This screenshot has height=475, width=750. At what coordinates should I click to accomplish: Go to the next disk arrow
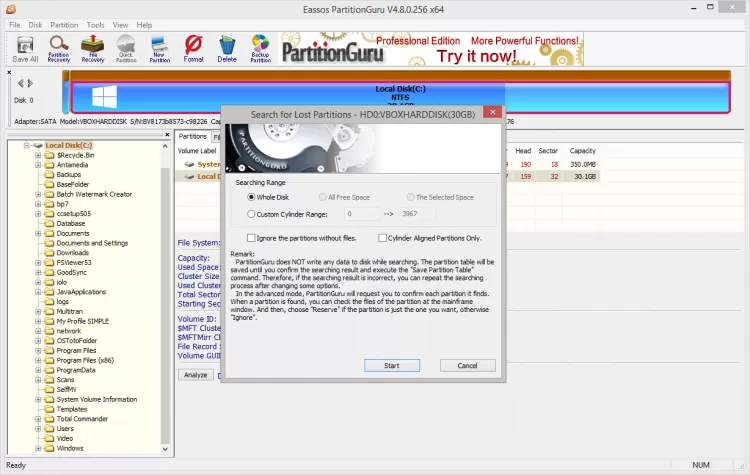tap(30, 83)
